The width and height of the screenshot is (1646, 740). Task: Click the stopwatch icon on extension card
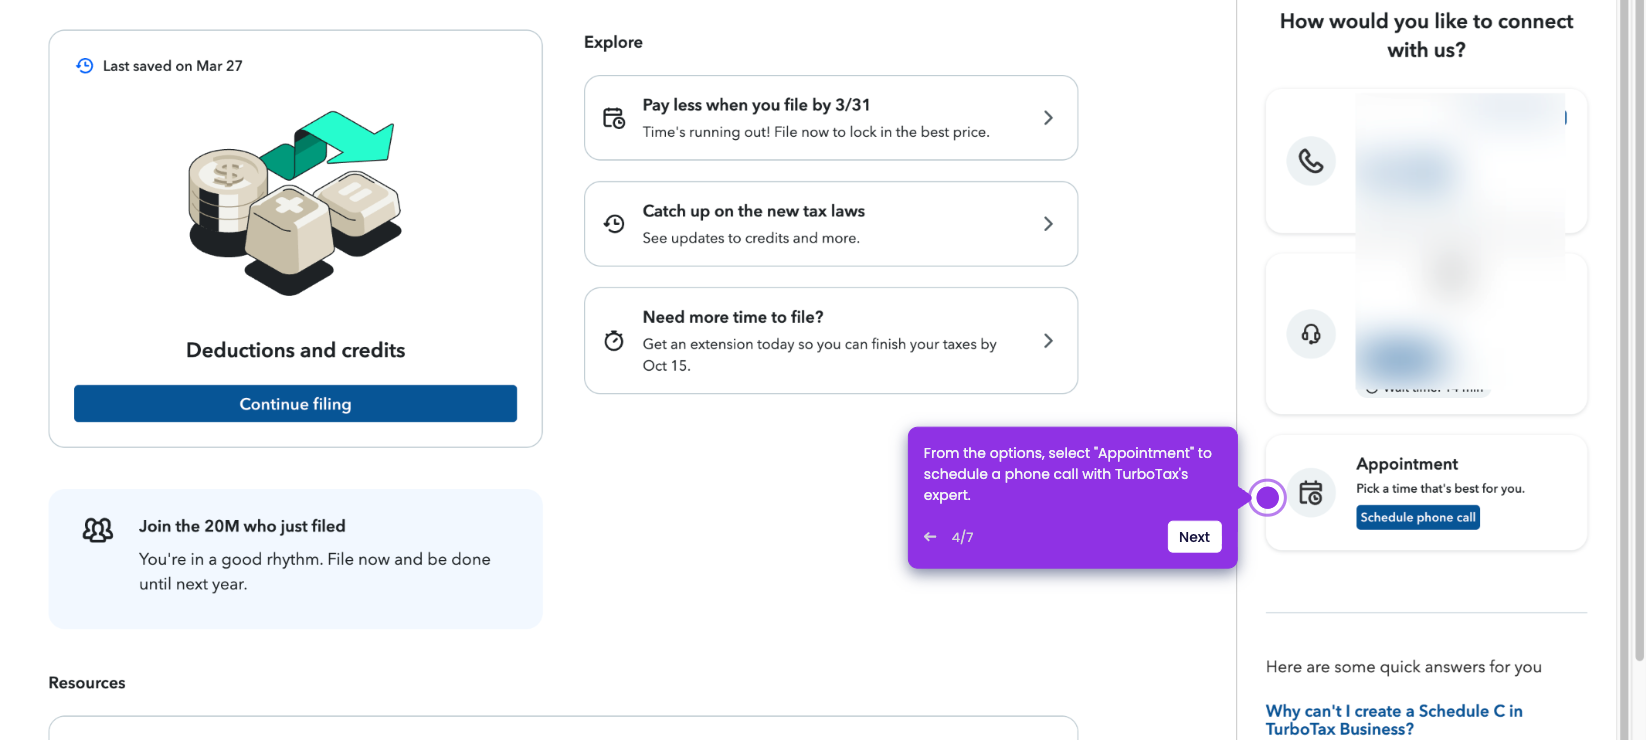click(x=614, y=341)
